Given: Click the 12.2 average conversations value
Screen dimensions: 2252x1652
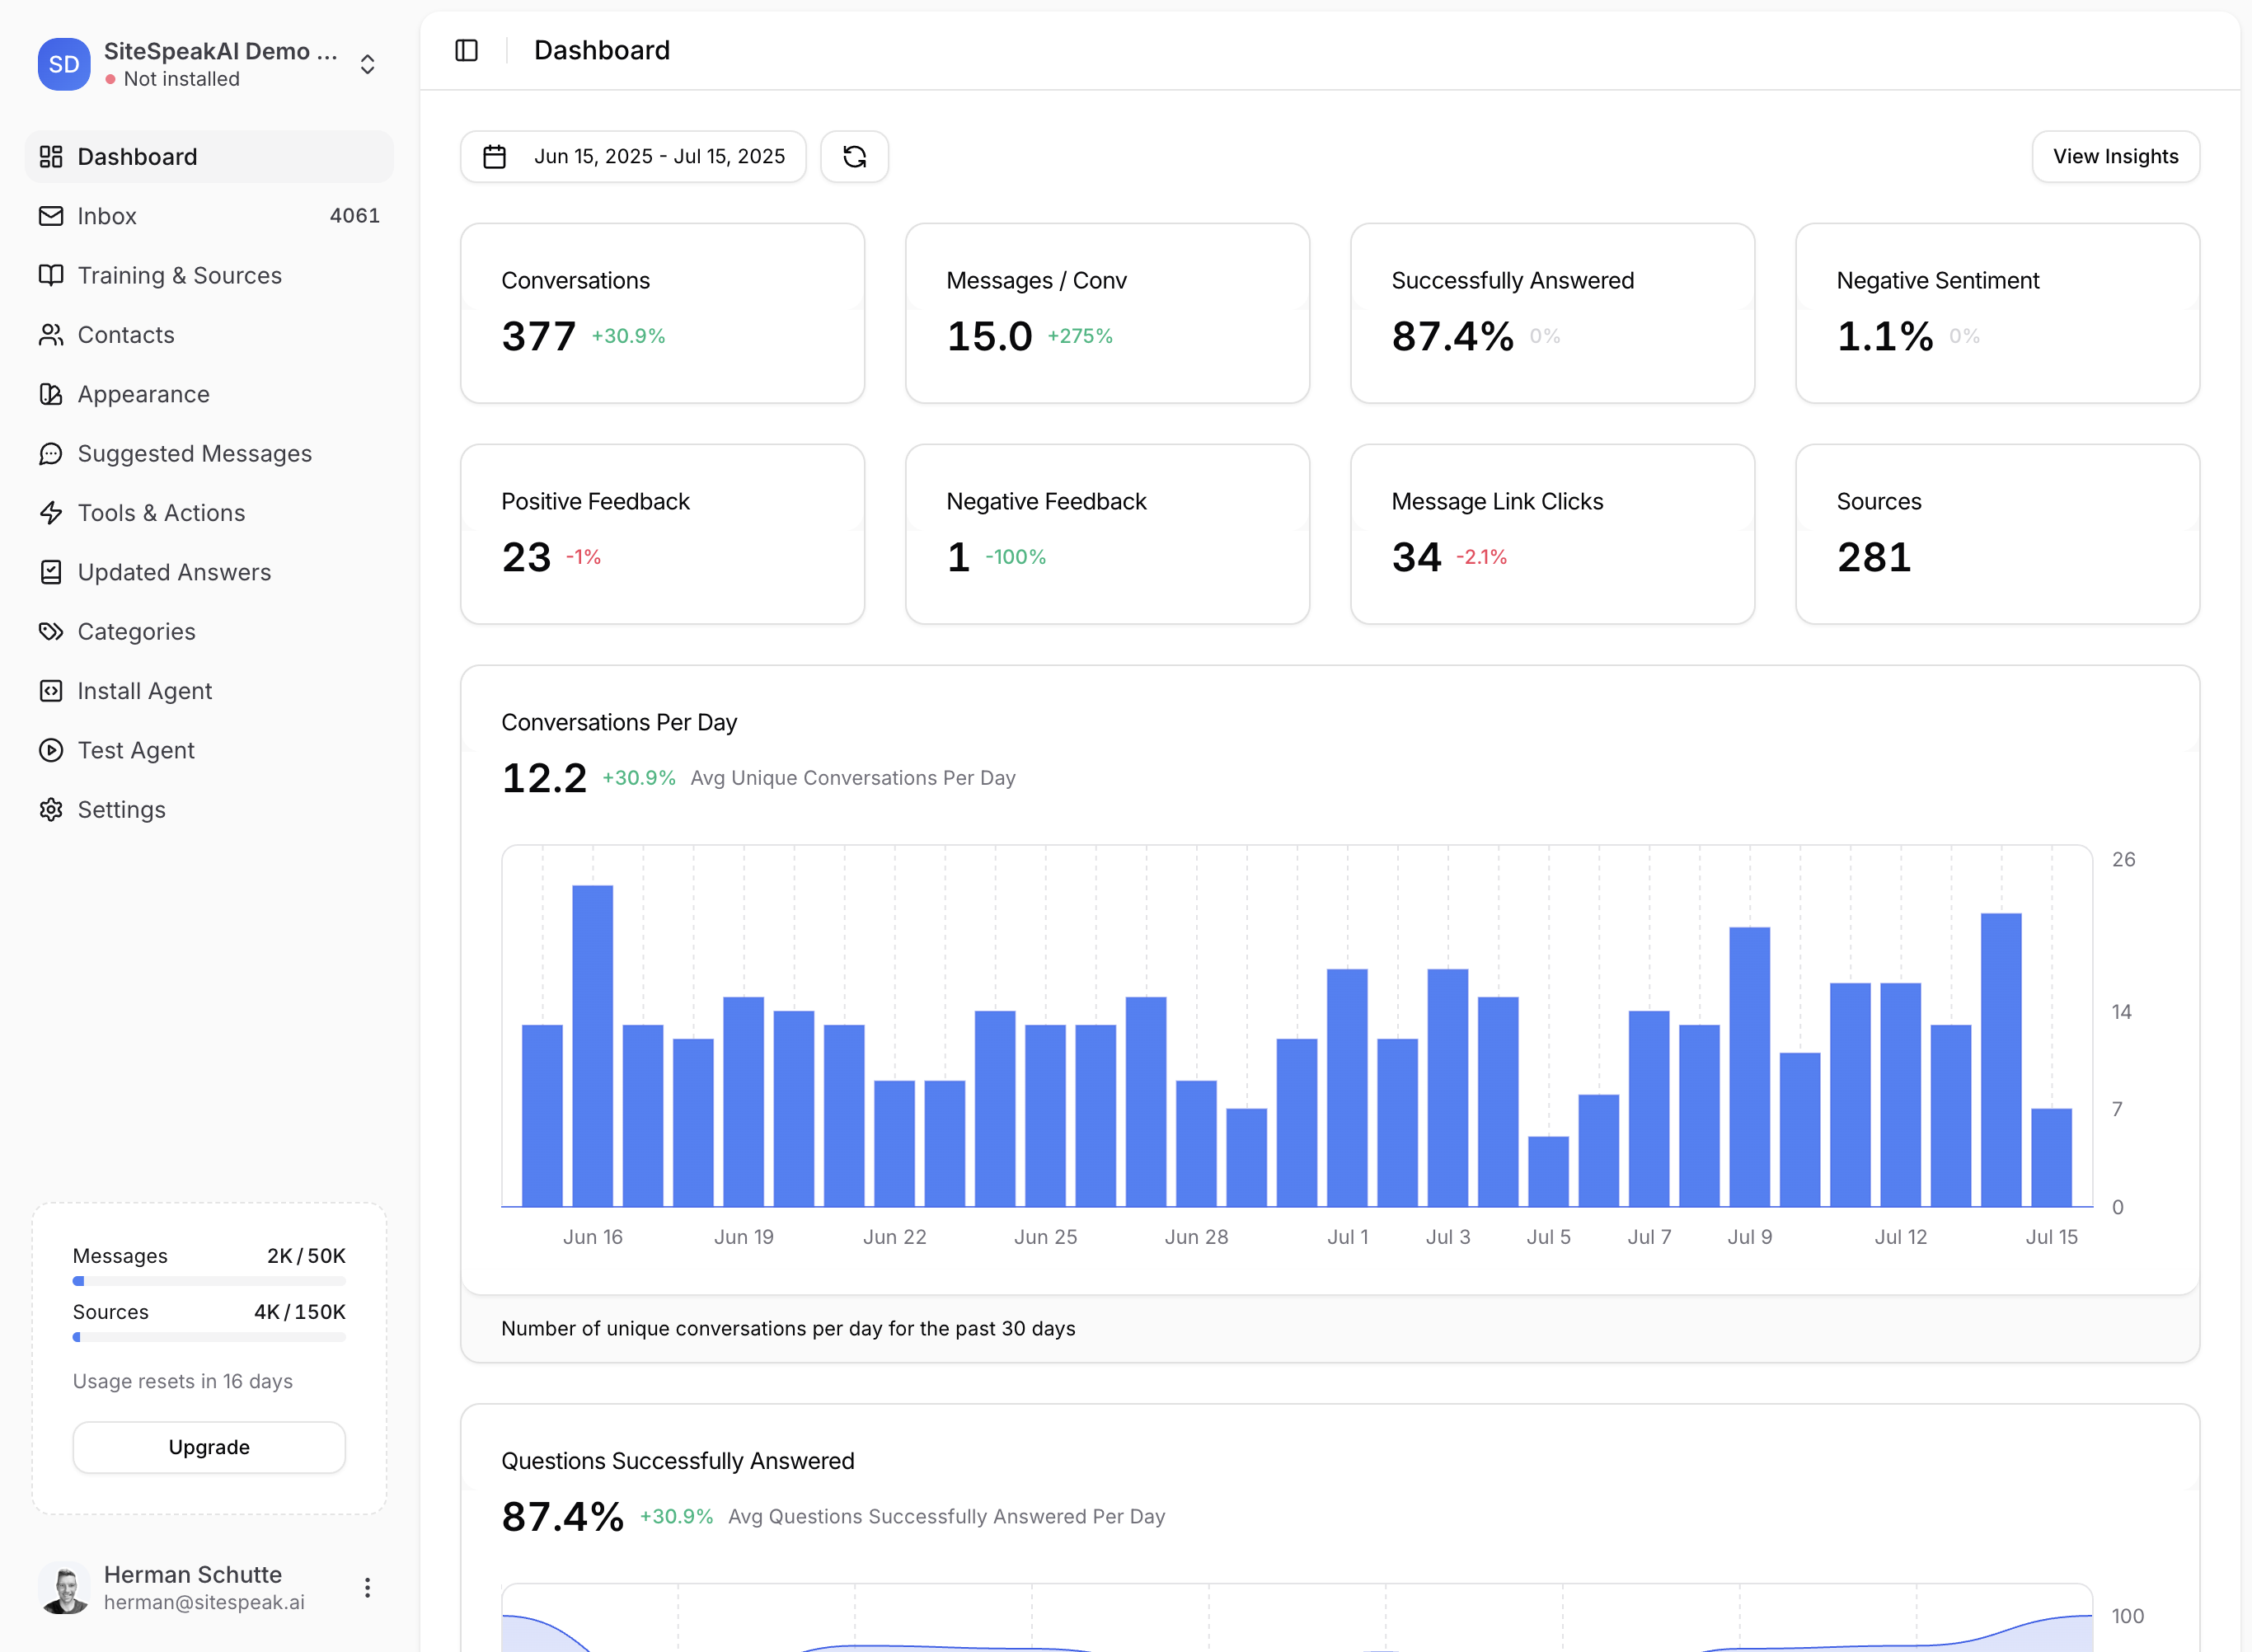Looking at the screenshot, I should click(544, 778).
